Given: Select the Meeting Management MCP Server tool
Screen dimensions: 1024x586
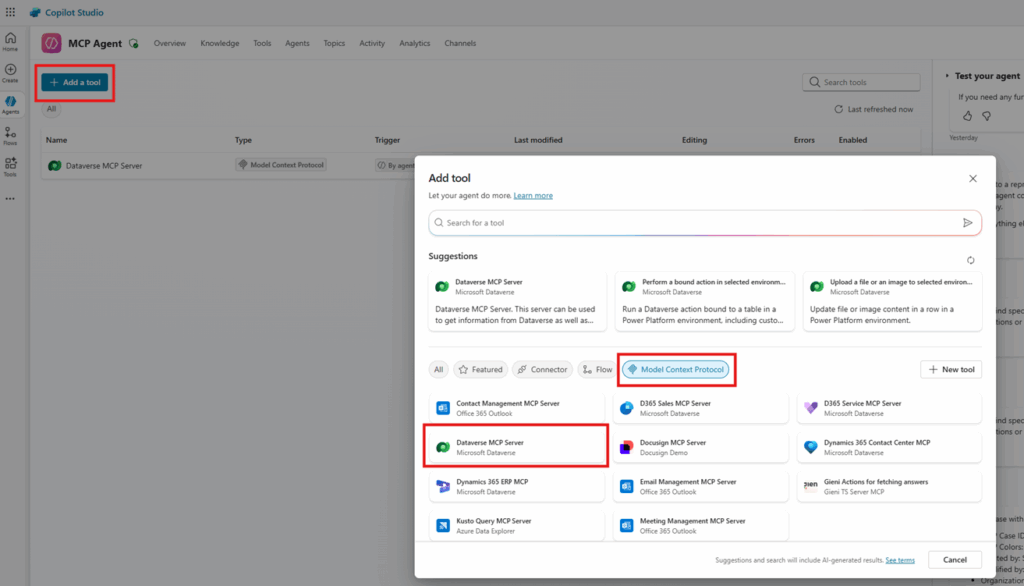Looking at the screenshot, I should coord(701,526).
